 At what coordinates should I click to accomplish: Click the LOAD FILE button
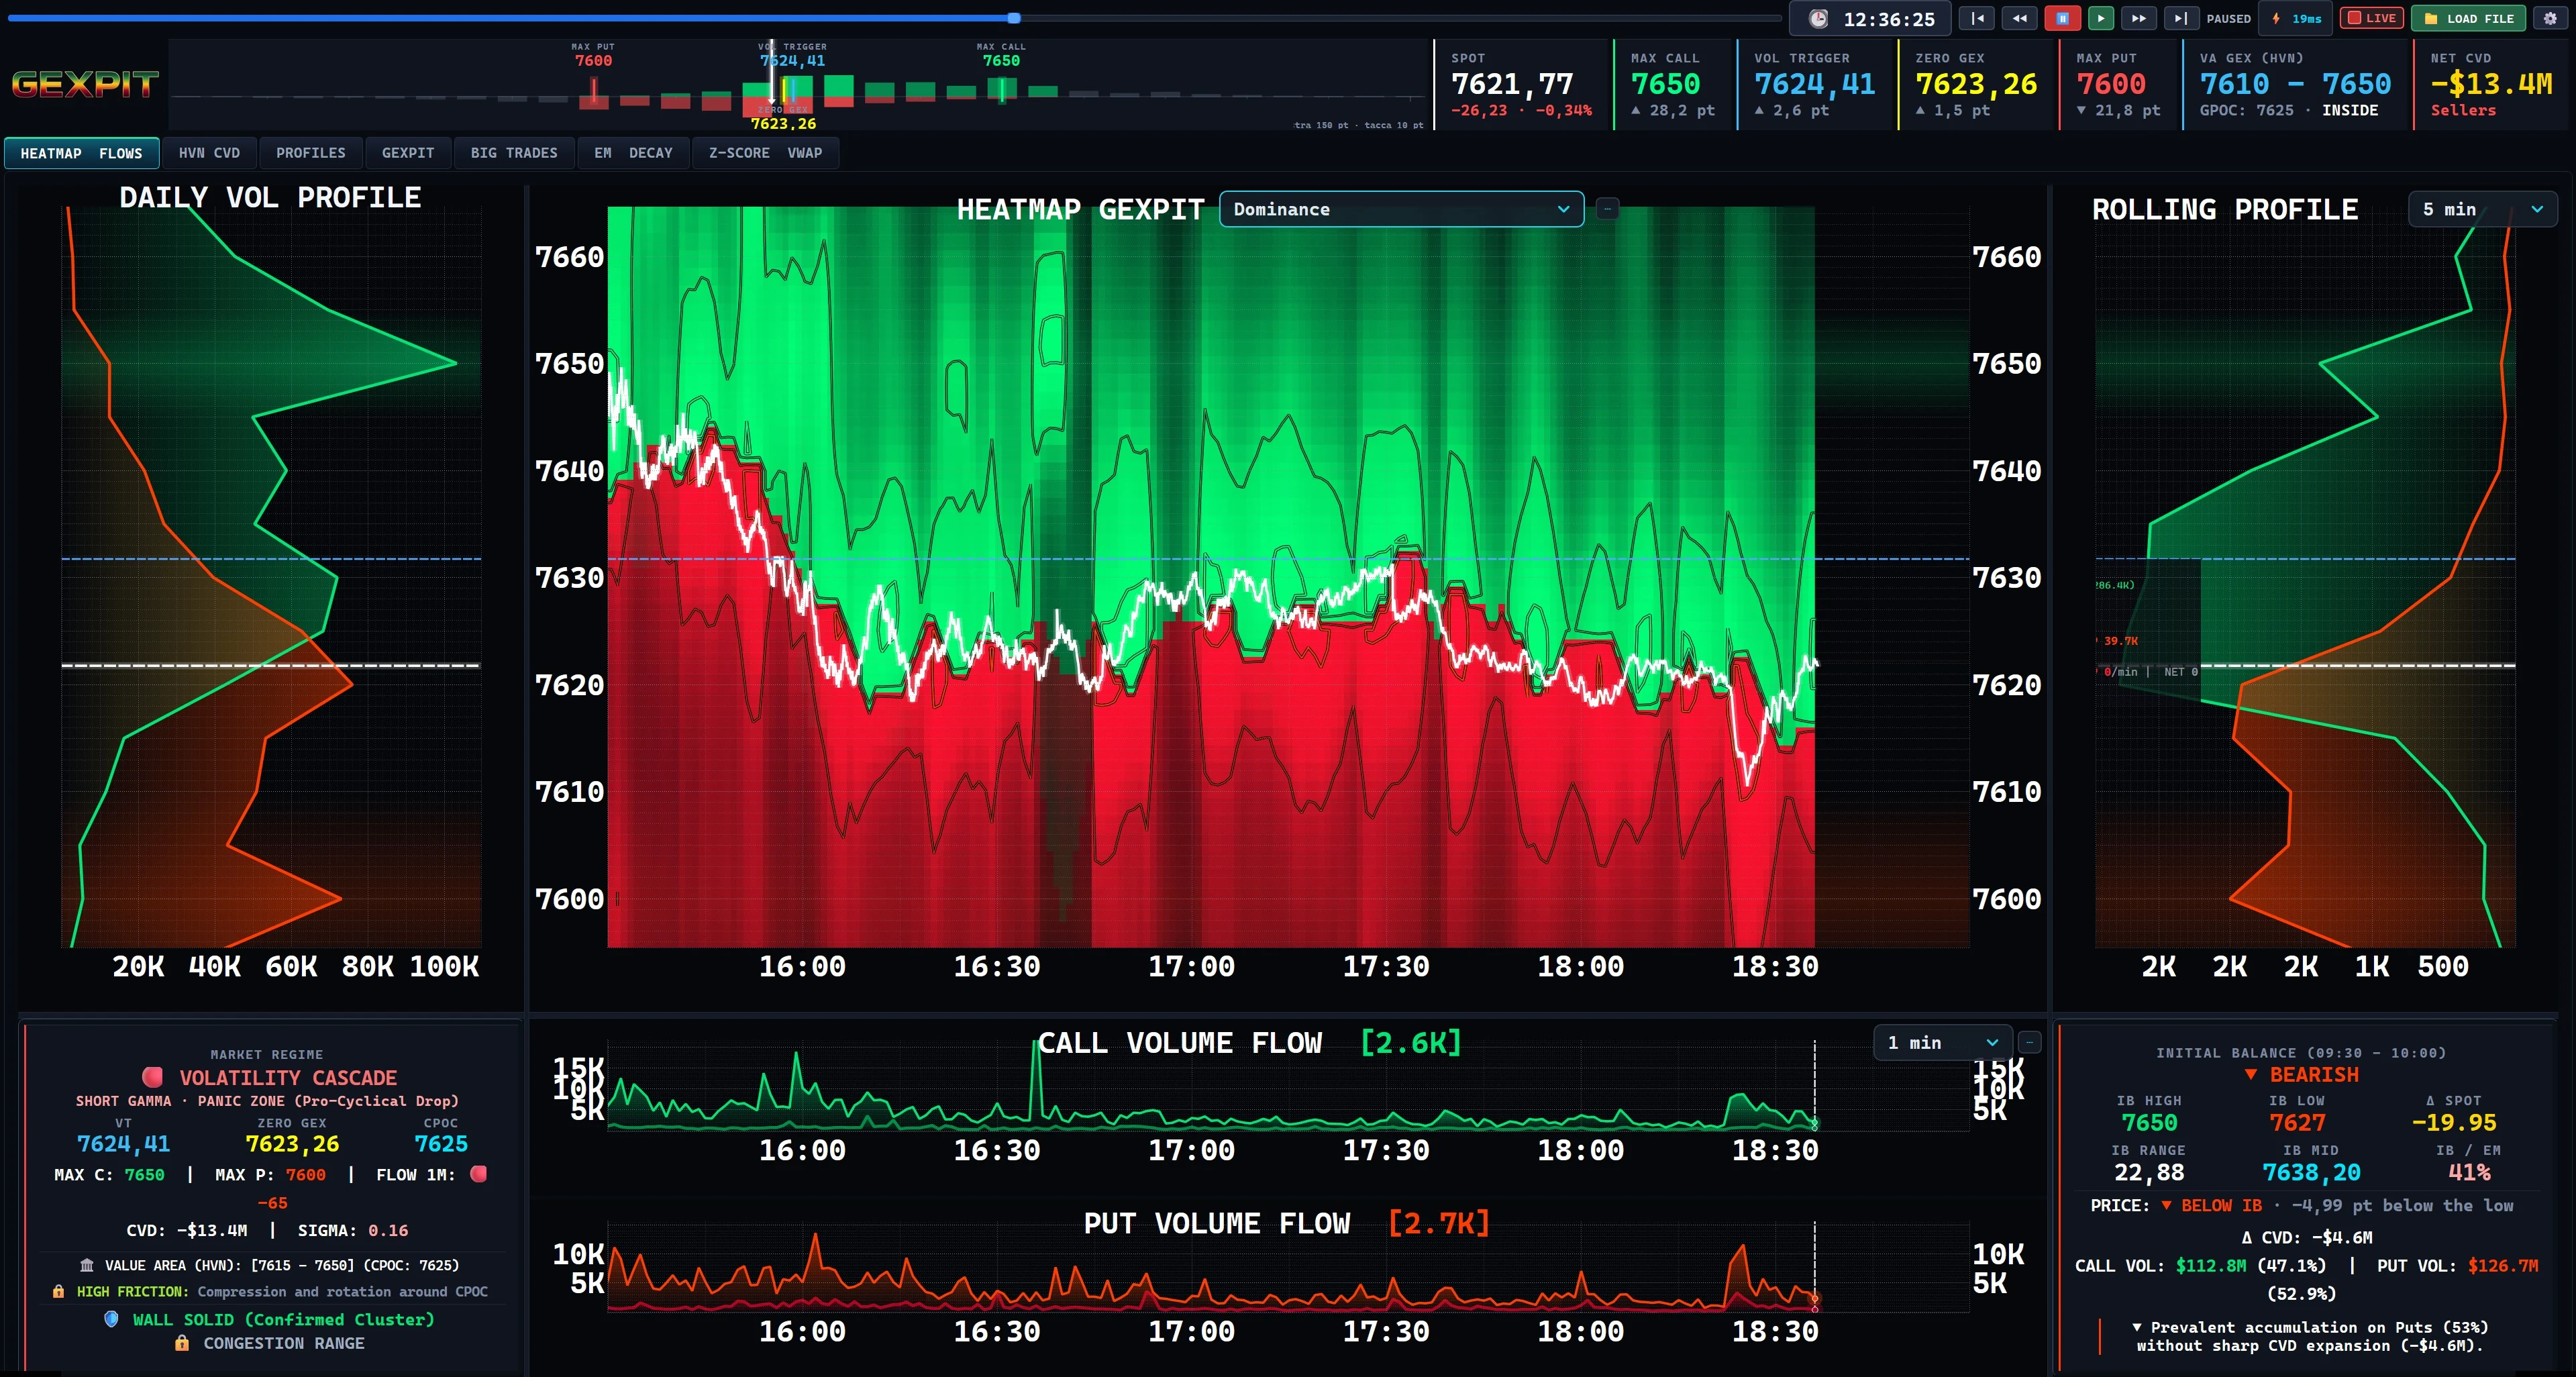[2469, 18]
